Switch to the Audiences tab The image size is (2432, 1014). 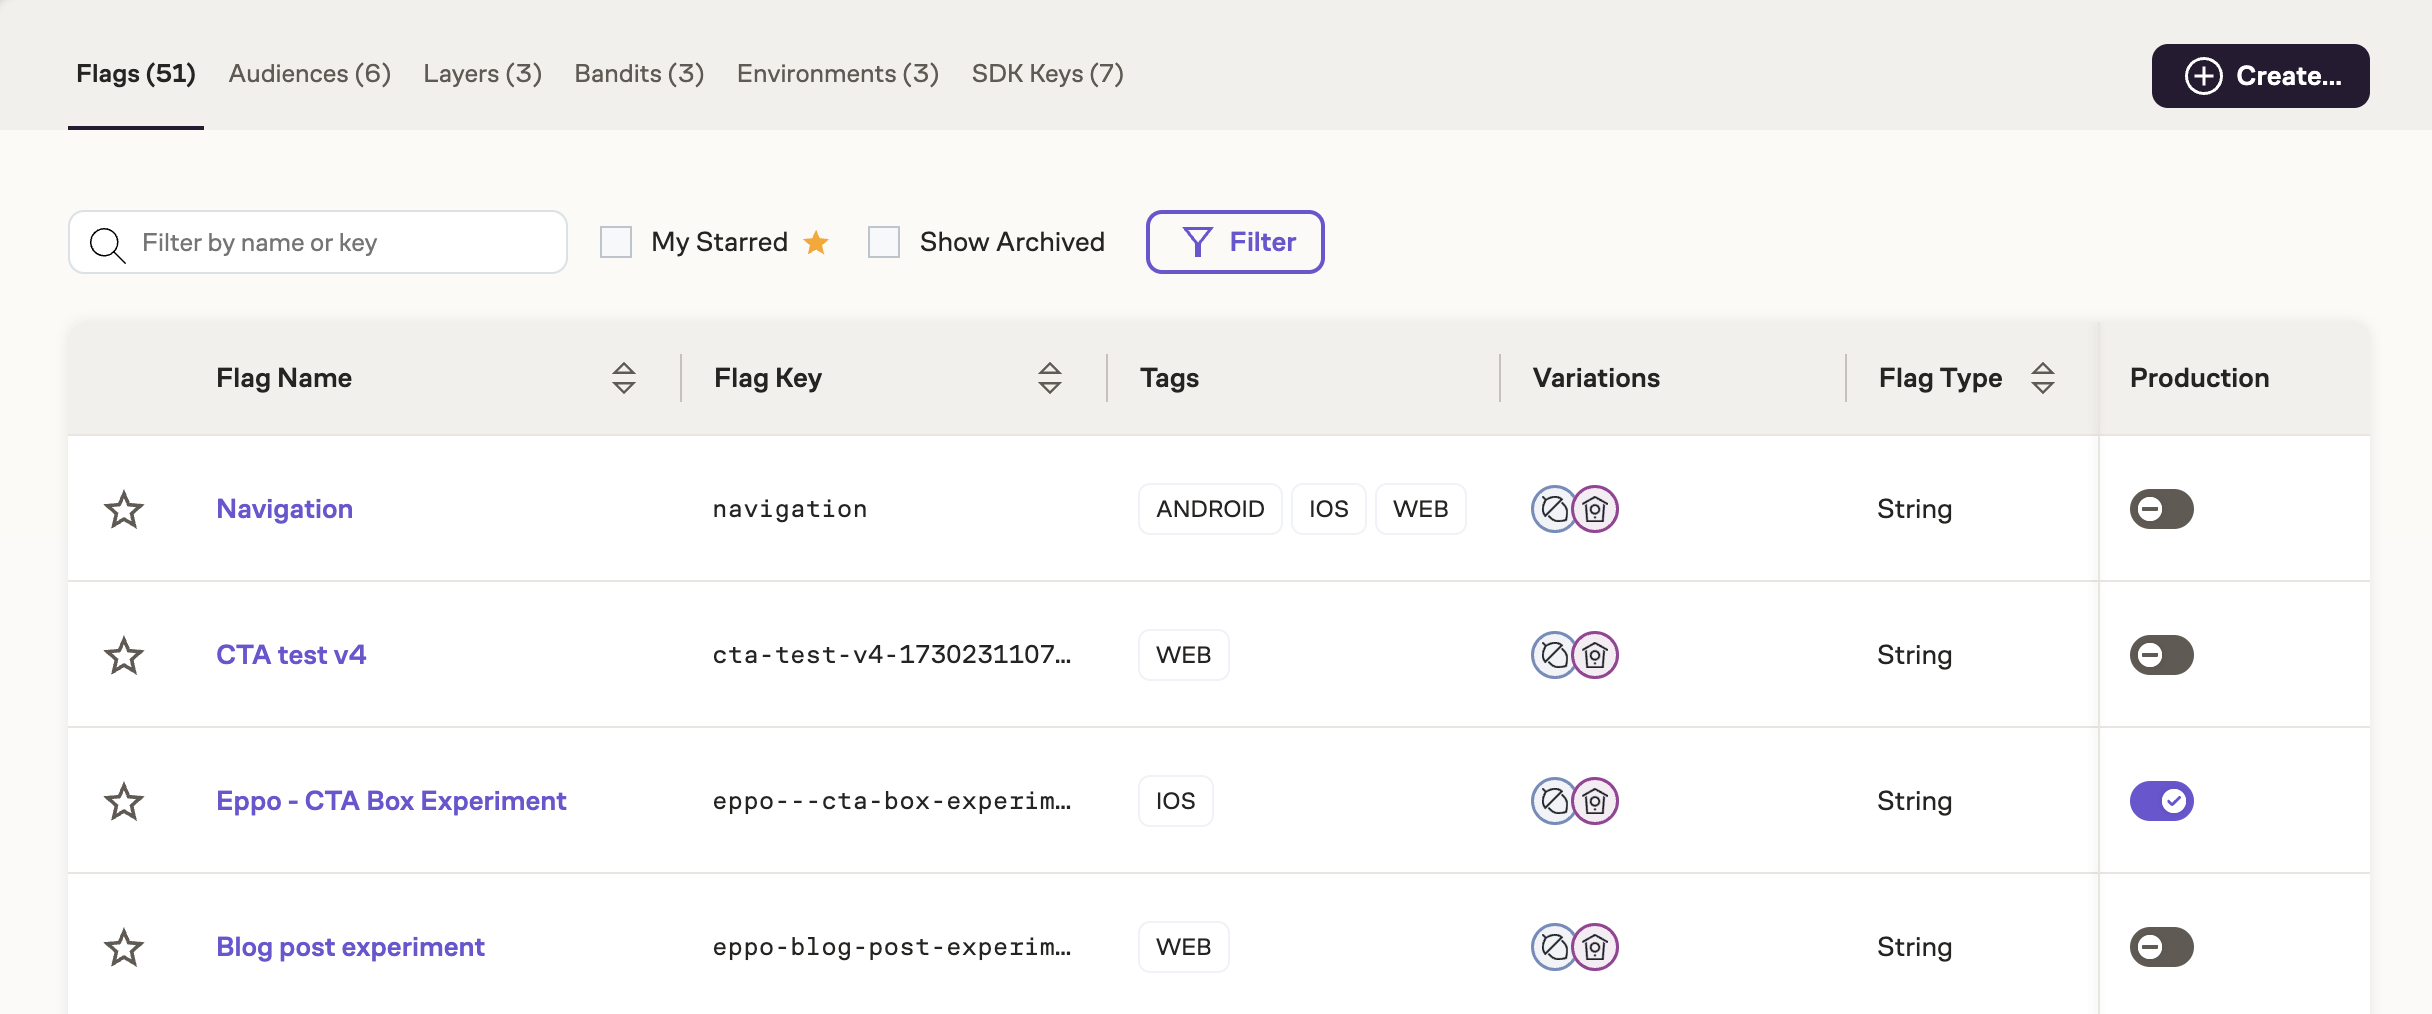click(308, 73)
